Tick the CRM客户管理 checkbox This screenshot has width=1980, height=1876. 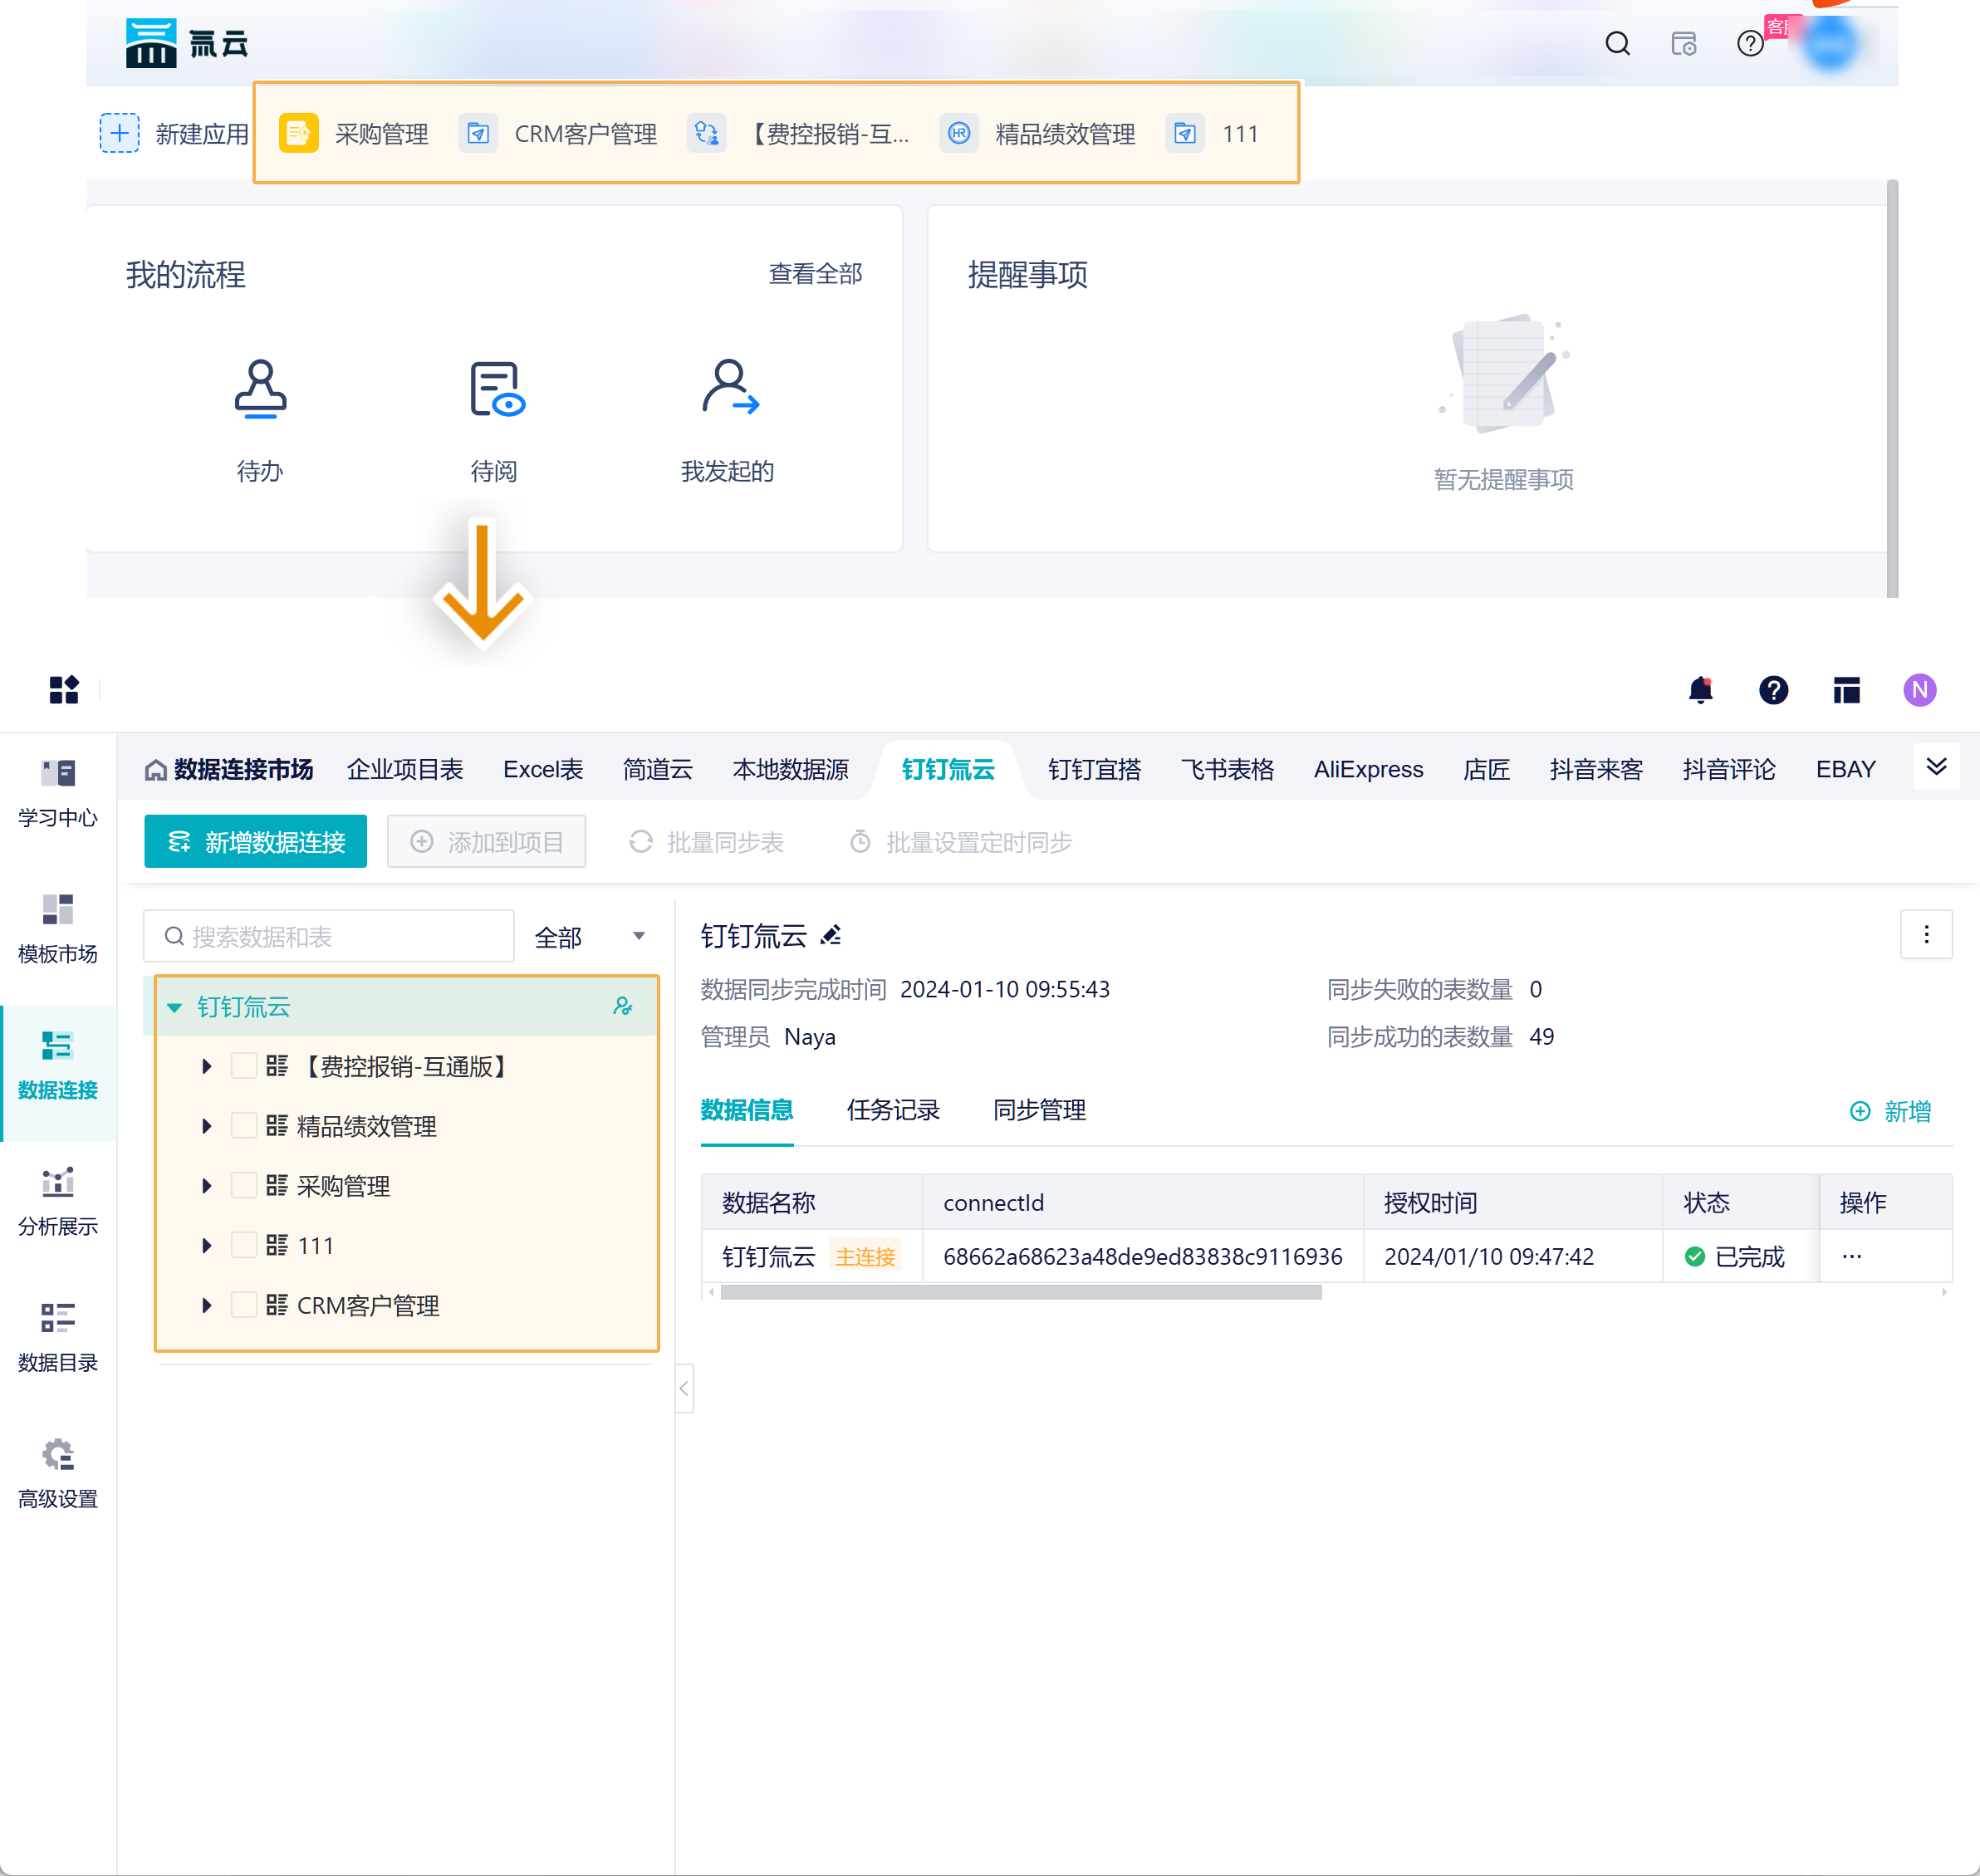pos(244,1305)
